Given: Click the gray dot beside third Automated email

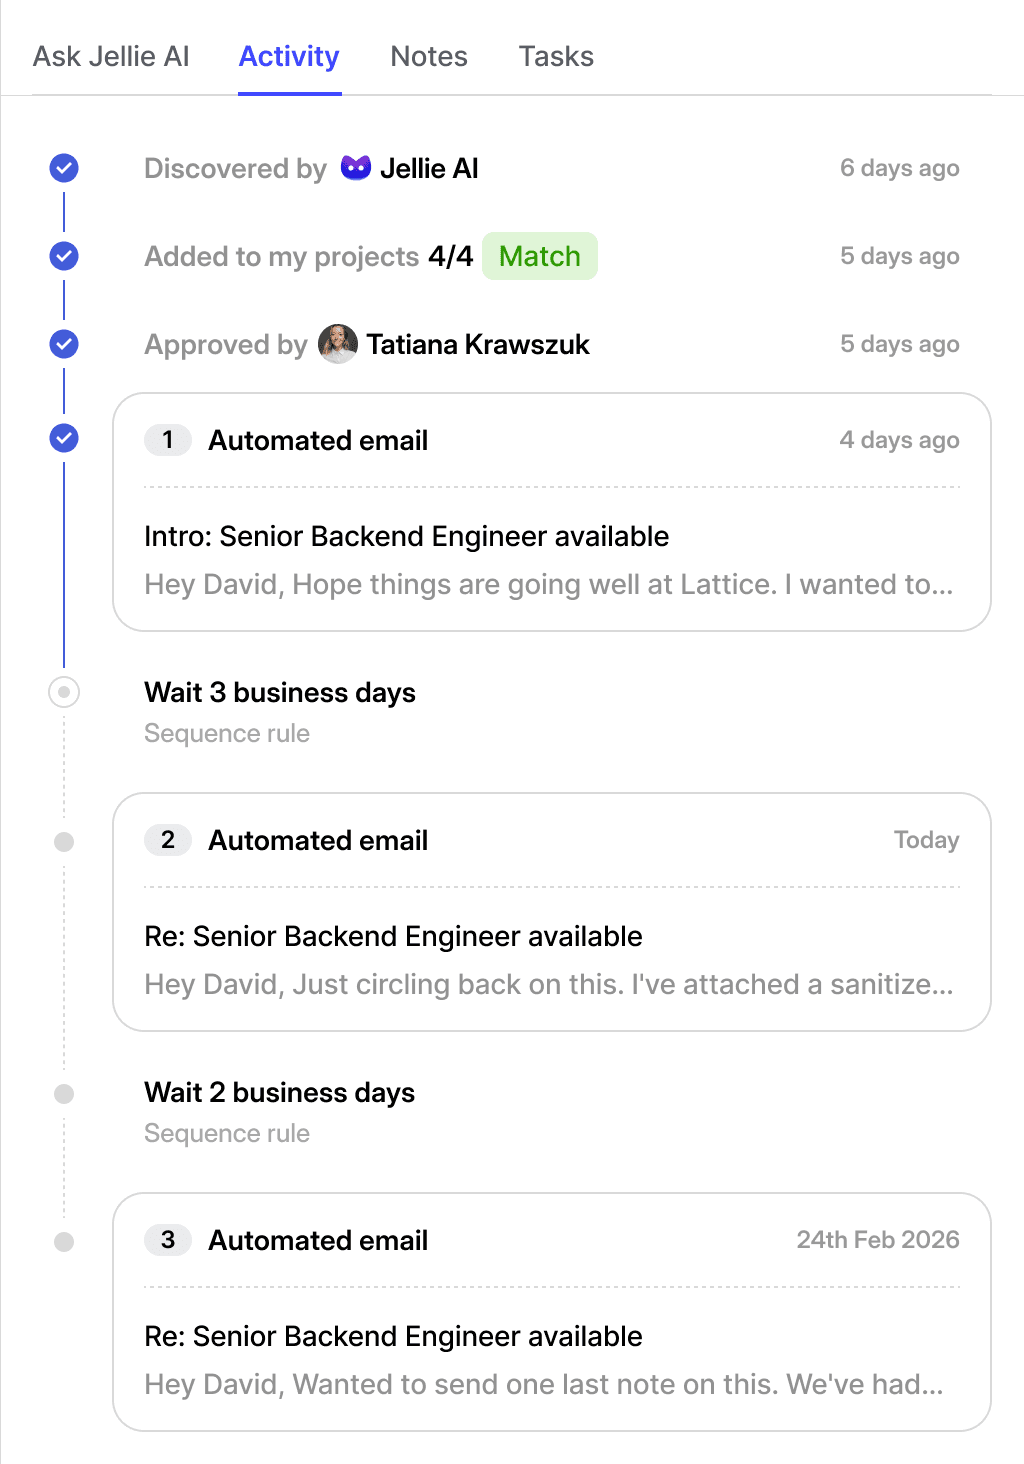Looking at the screenshot, I should pos(64,1242).
